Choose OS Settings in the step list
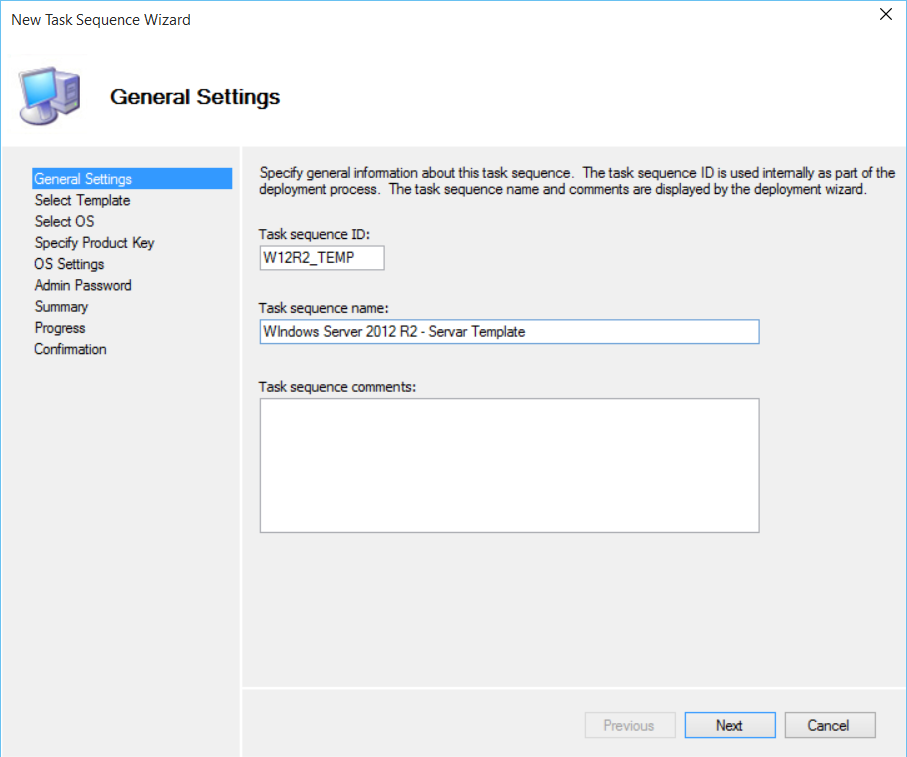The width and height of the screenshot is (907, 757). pyautogui.click(x=69, y=264)
